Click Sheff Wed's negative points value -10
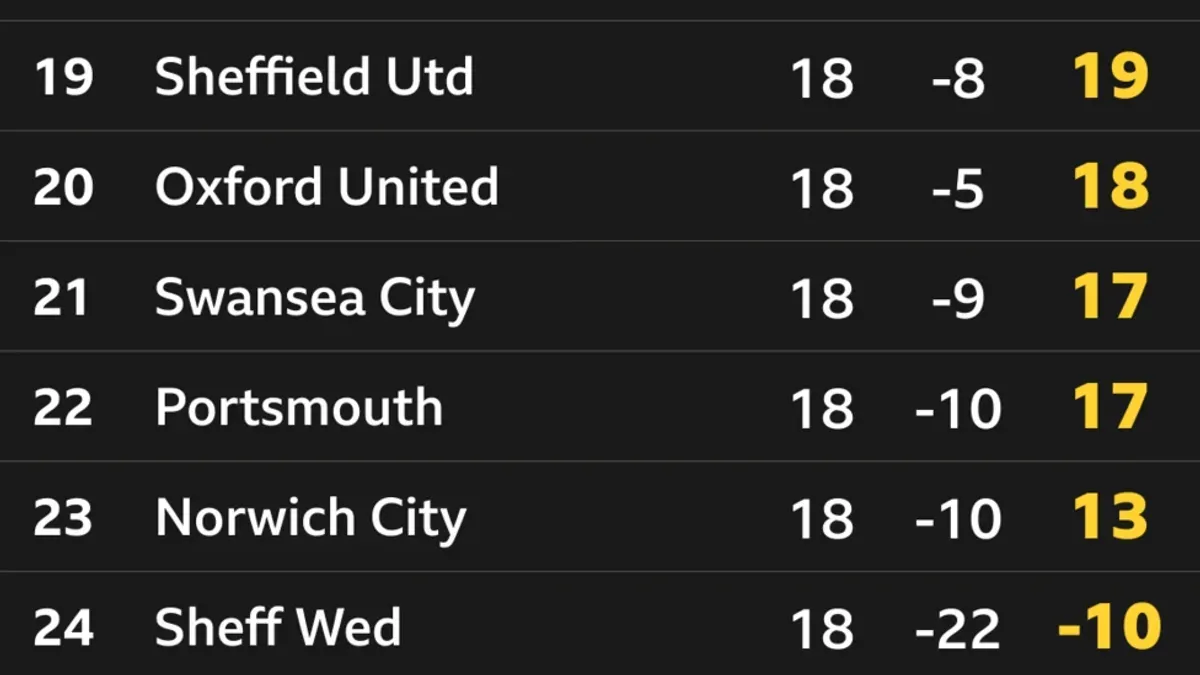This screenshot has height=675, width=1200. coord(1108,628)
